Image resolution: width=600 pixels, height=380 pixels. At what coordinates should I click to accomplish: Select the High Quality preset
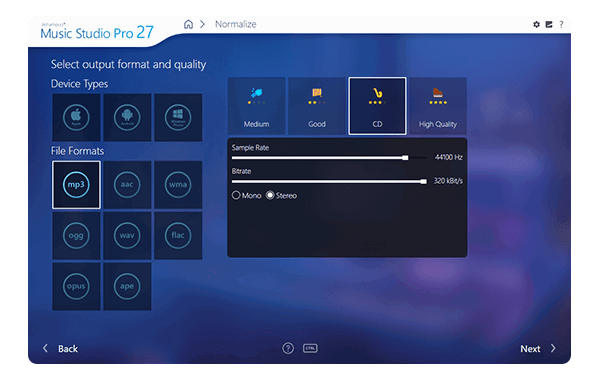438,106
